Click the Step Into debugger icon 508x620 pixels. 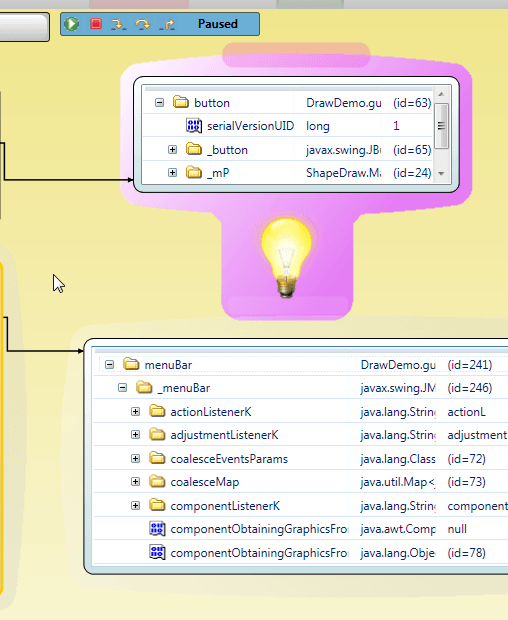point(118,25)
